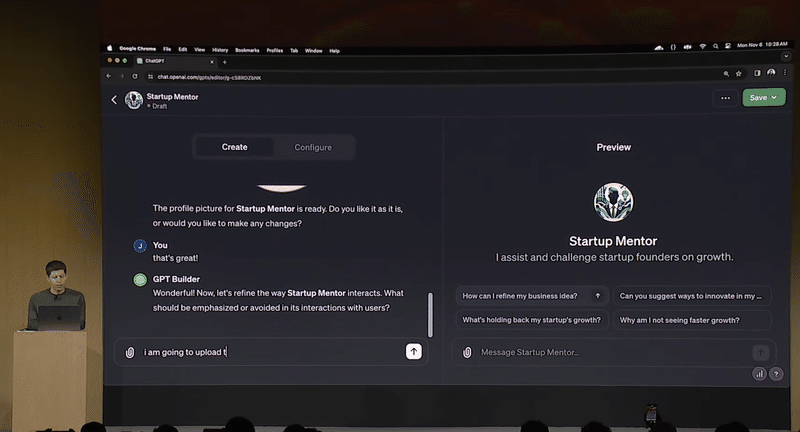Click the Preview send arrow button
The height and width of the screenshot is (432, 800).
point(760,352)
